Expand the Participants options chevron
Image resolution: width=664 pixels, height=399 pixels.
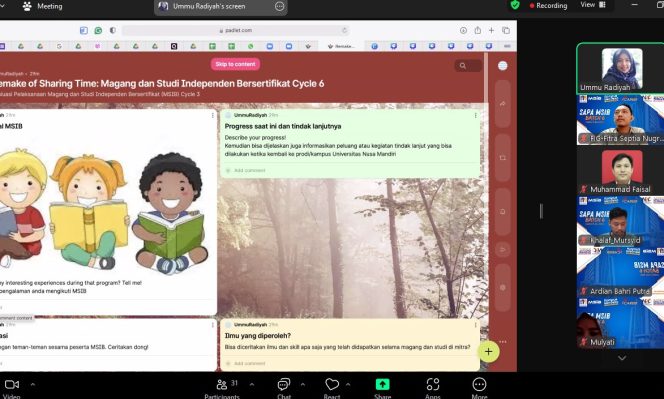(252, 385)
